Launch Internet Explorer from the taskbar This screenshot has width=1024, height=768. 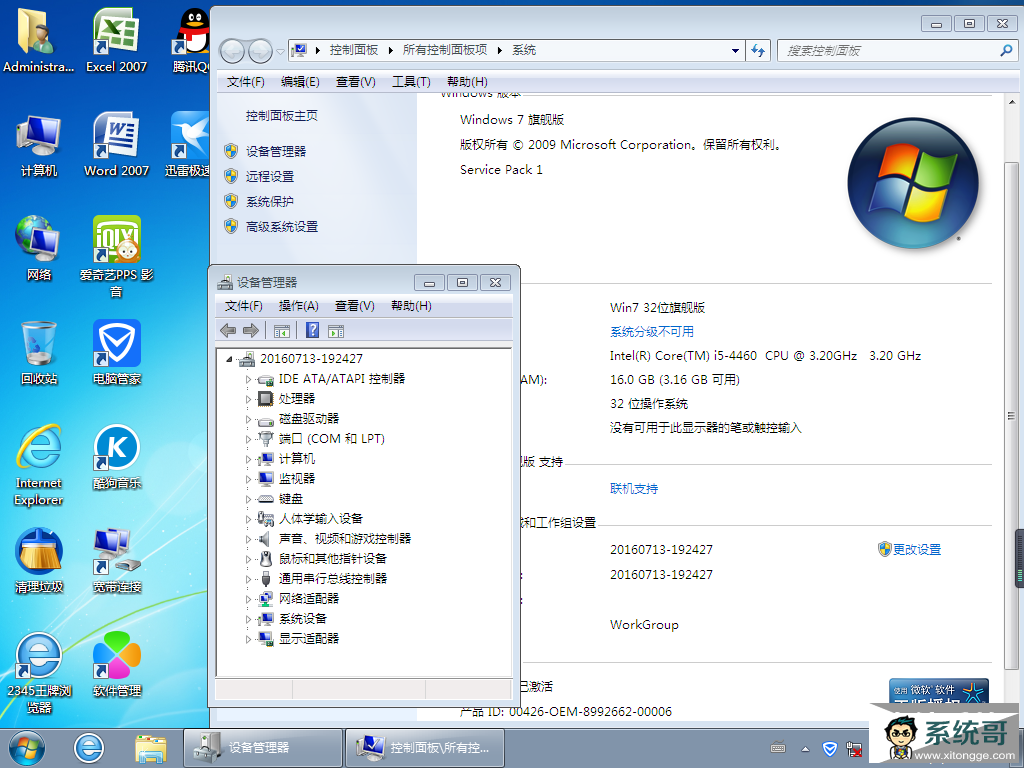(88, 748)
